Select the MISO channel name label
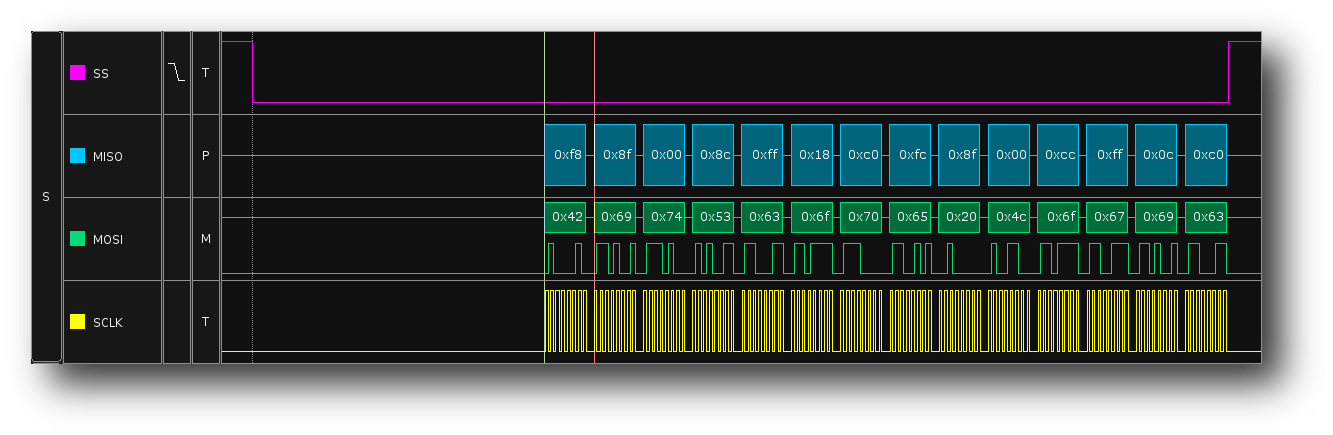This screenshot has height=435, width=1333. coord(107,156)
